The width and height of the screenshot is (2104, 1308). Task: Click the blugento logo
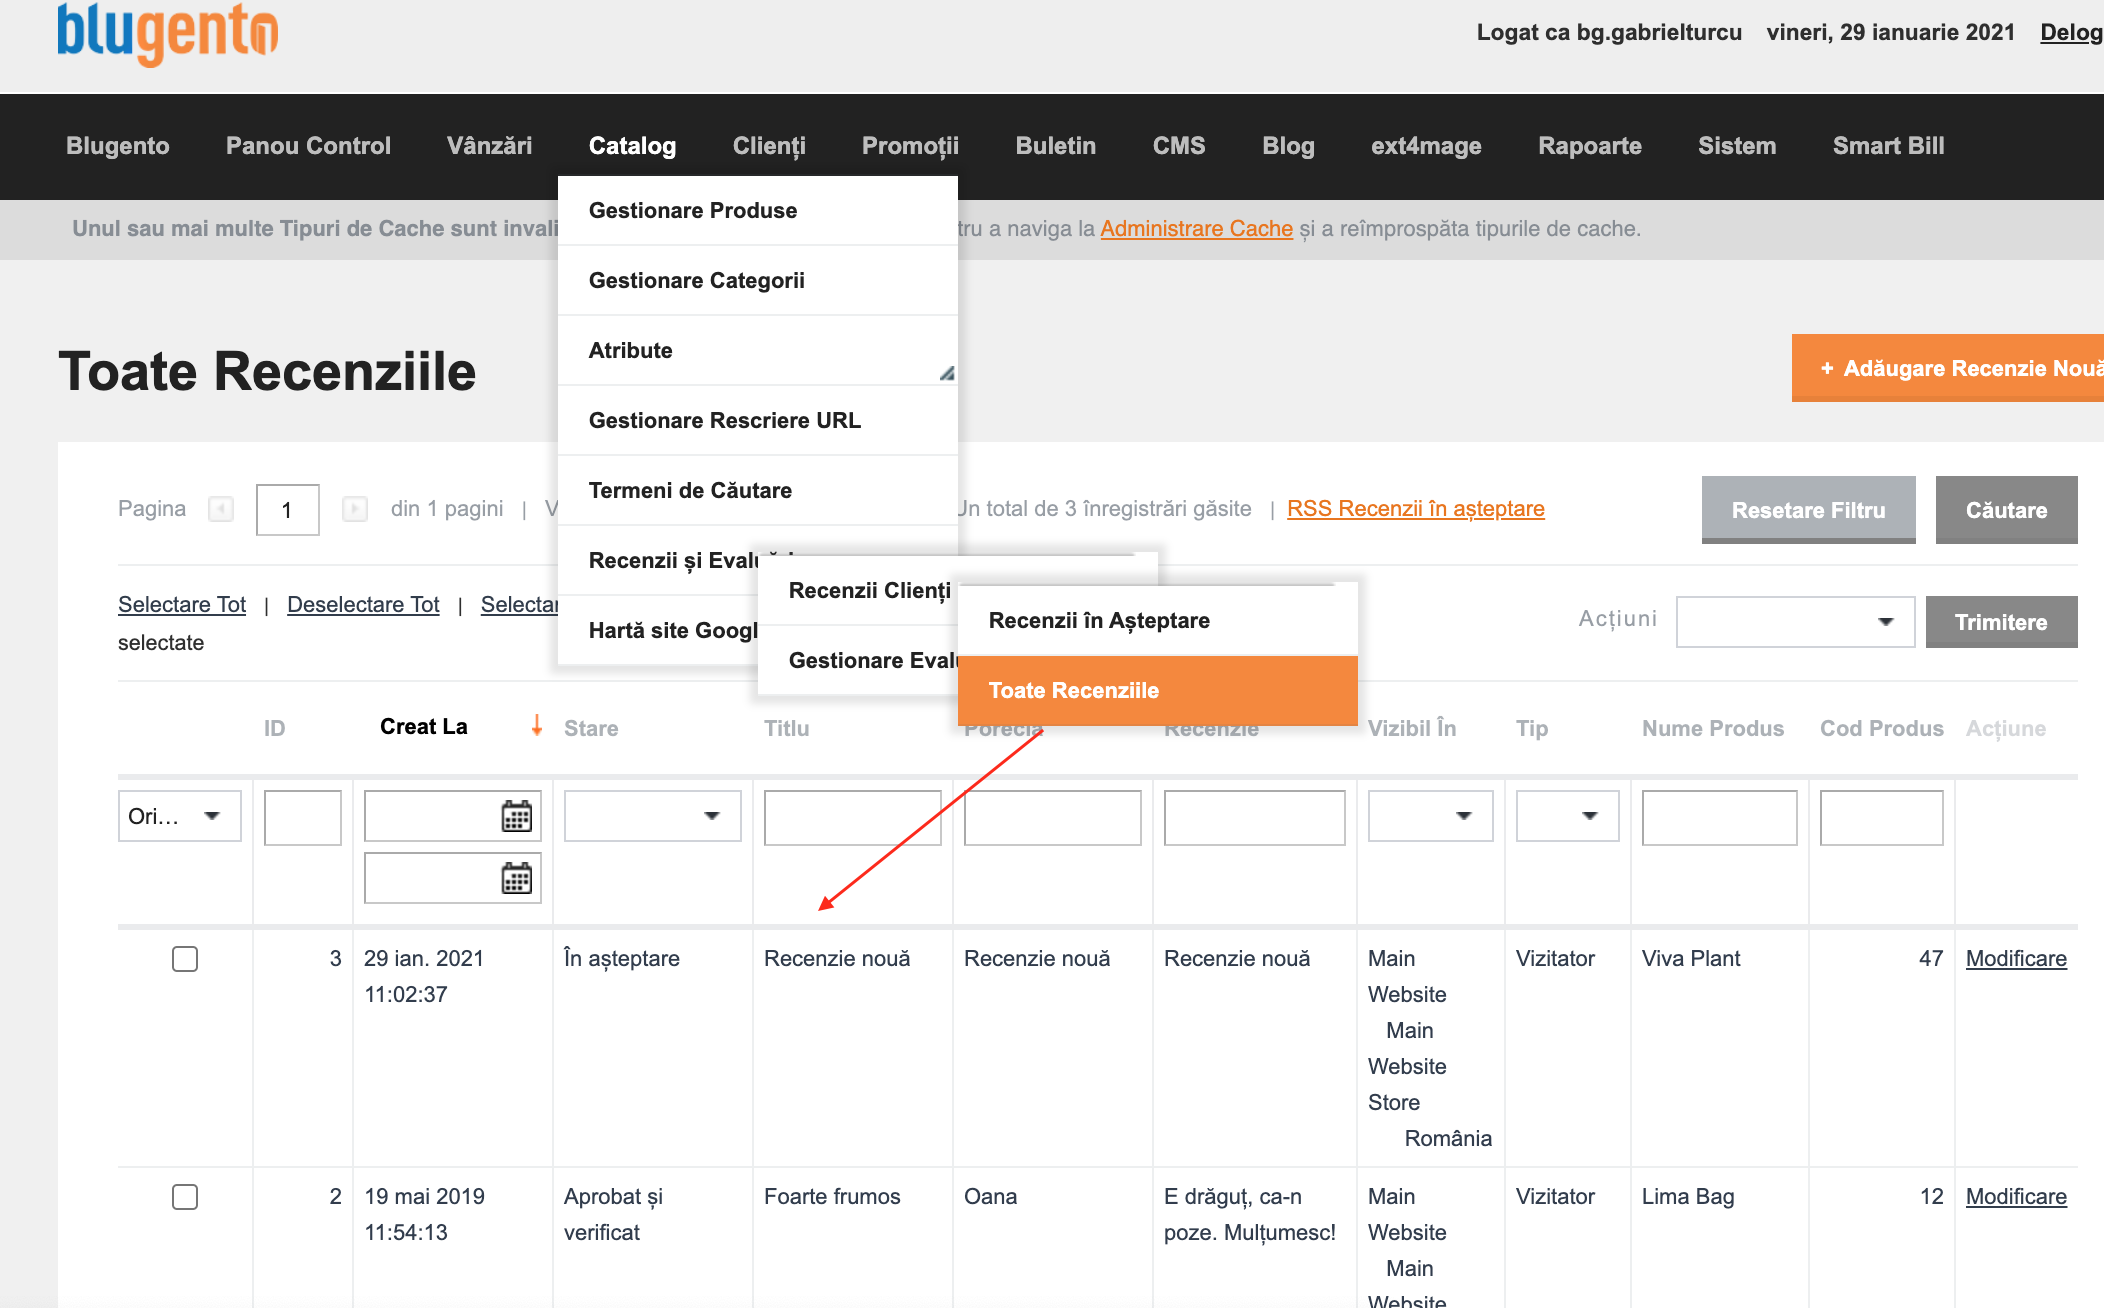tap(168, 33)
